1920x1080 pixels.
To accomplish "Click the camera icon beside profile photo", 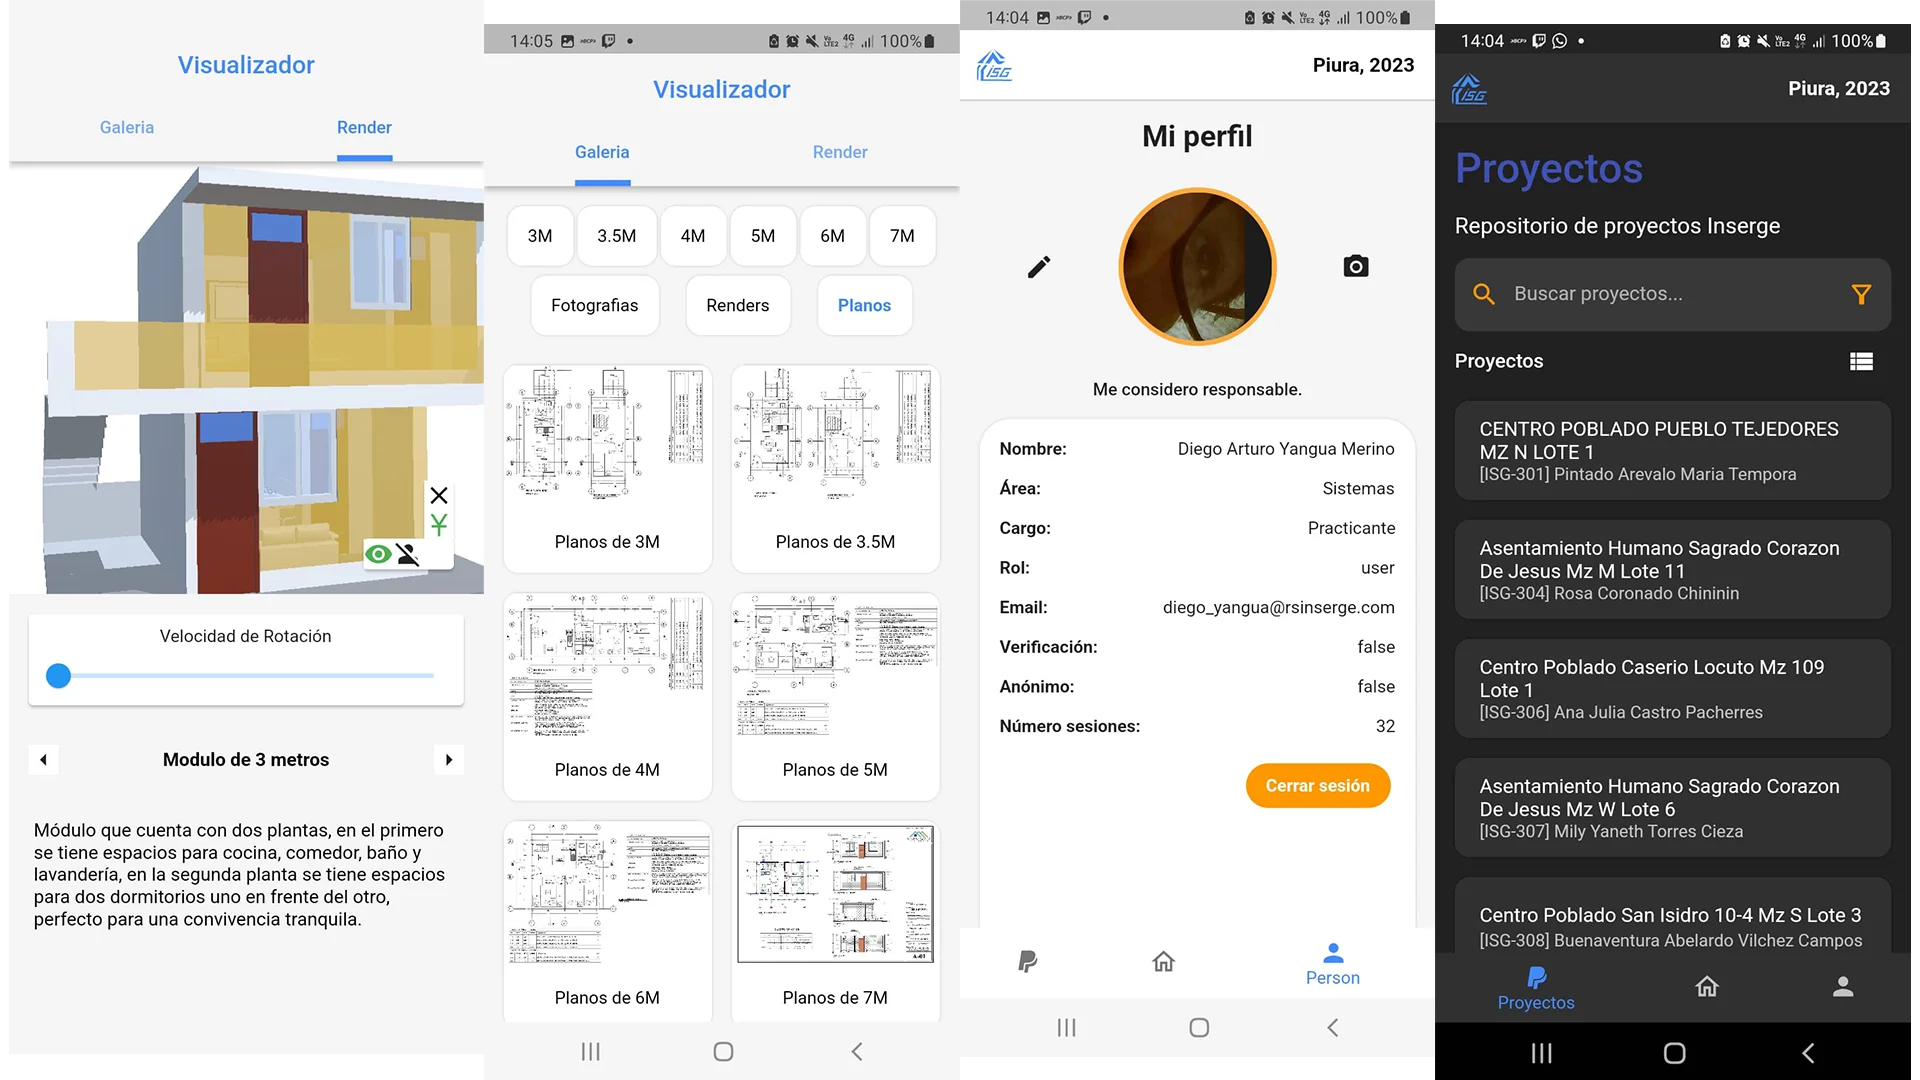I will (x=1355, y=266).
